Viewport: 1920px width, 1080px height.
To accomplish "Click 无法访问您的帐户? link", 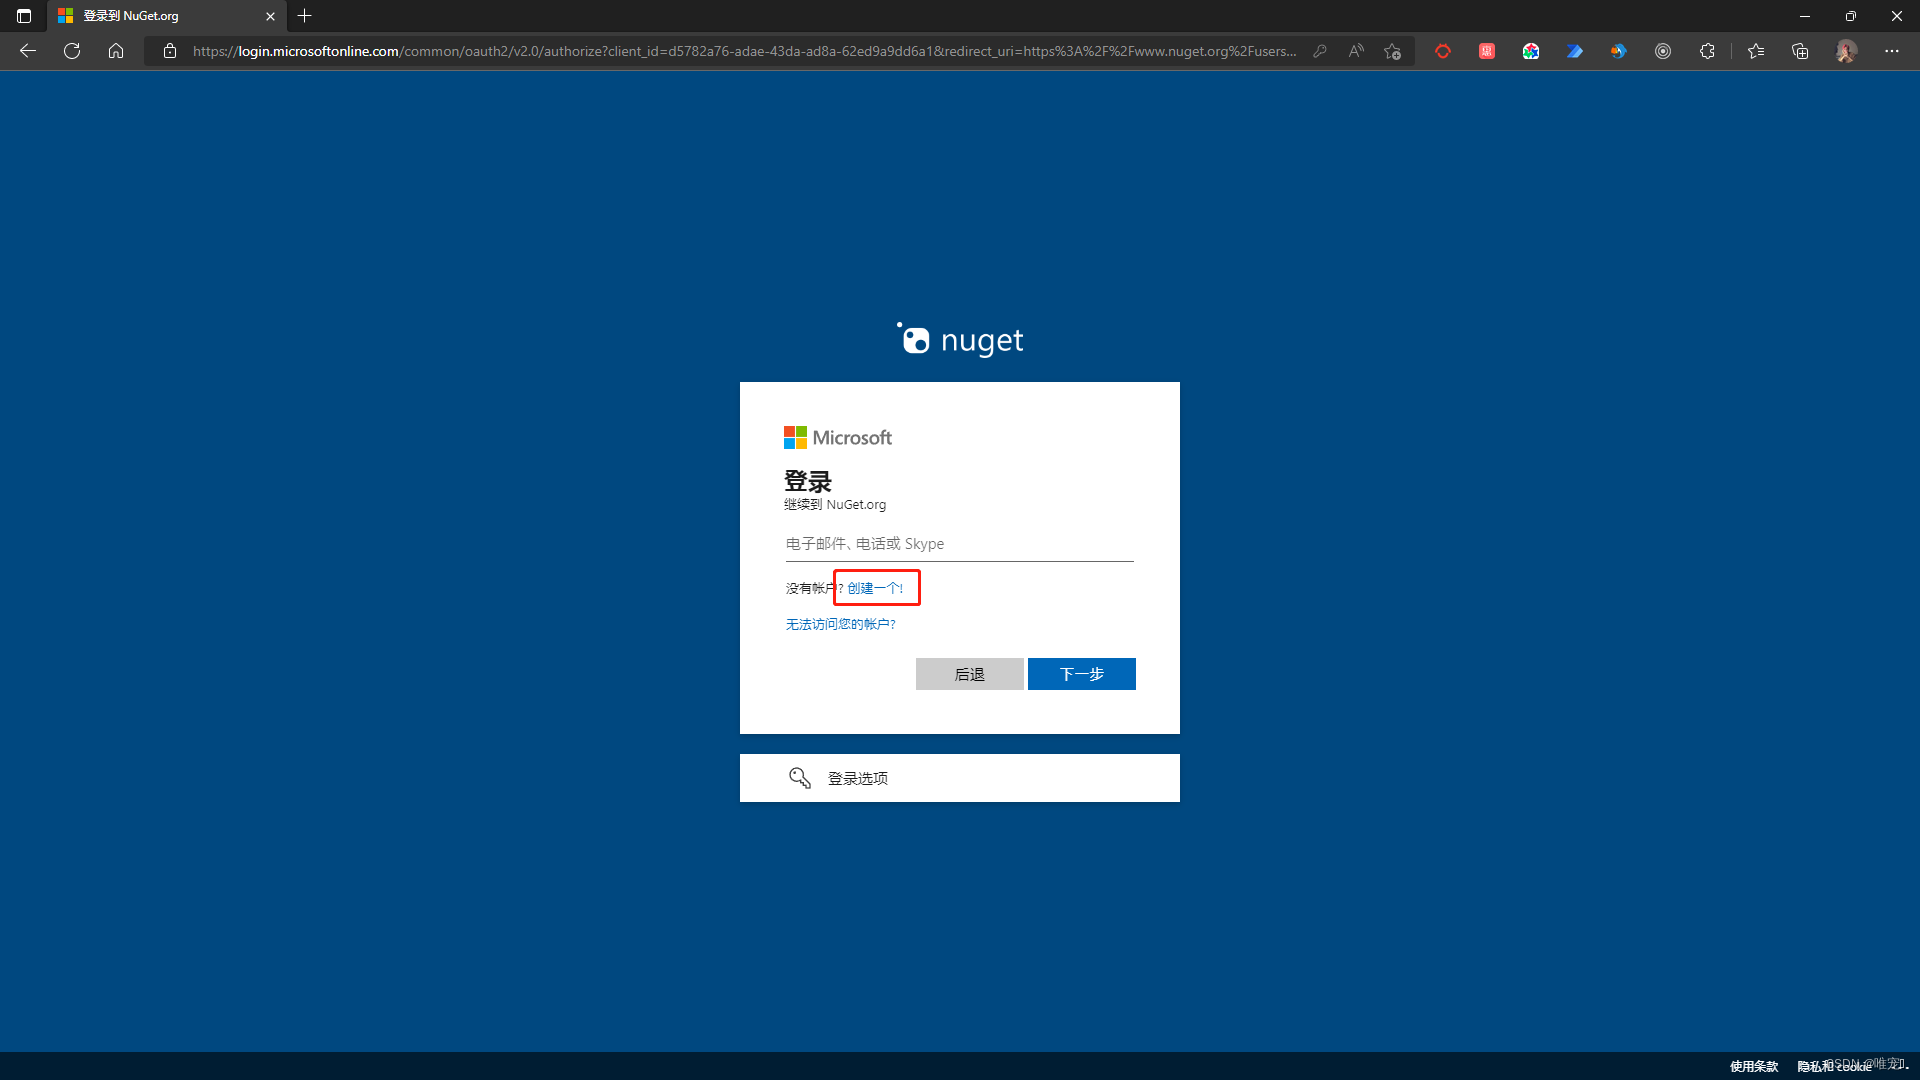I will 840,624.
